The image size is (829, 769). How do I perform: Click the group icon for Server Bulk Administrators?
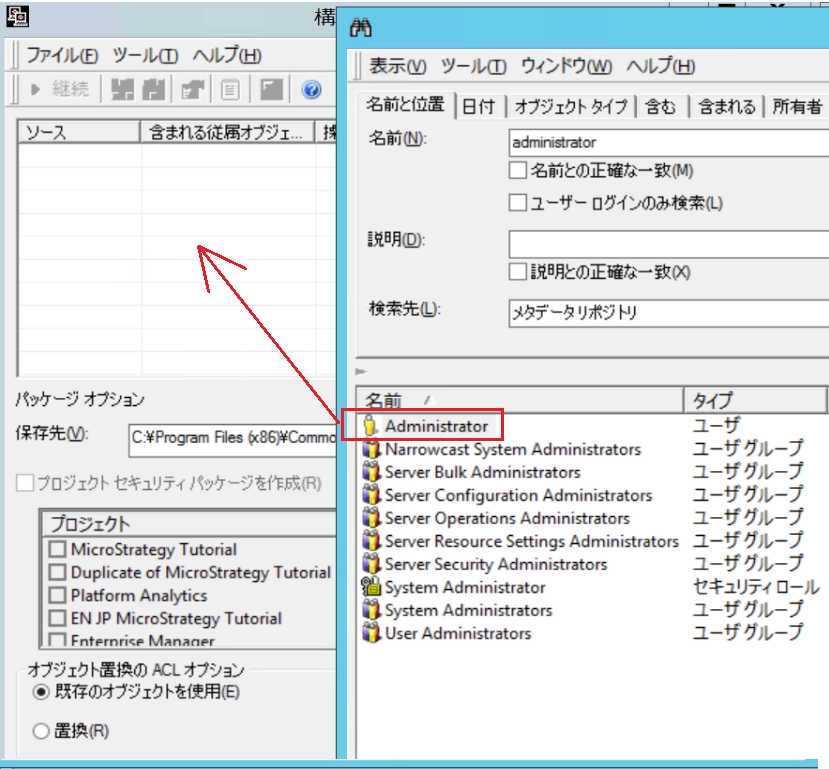(x=371, y=472)
